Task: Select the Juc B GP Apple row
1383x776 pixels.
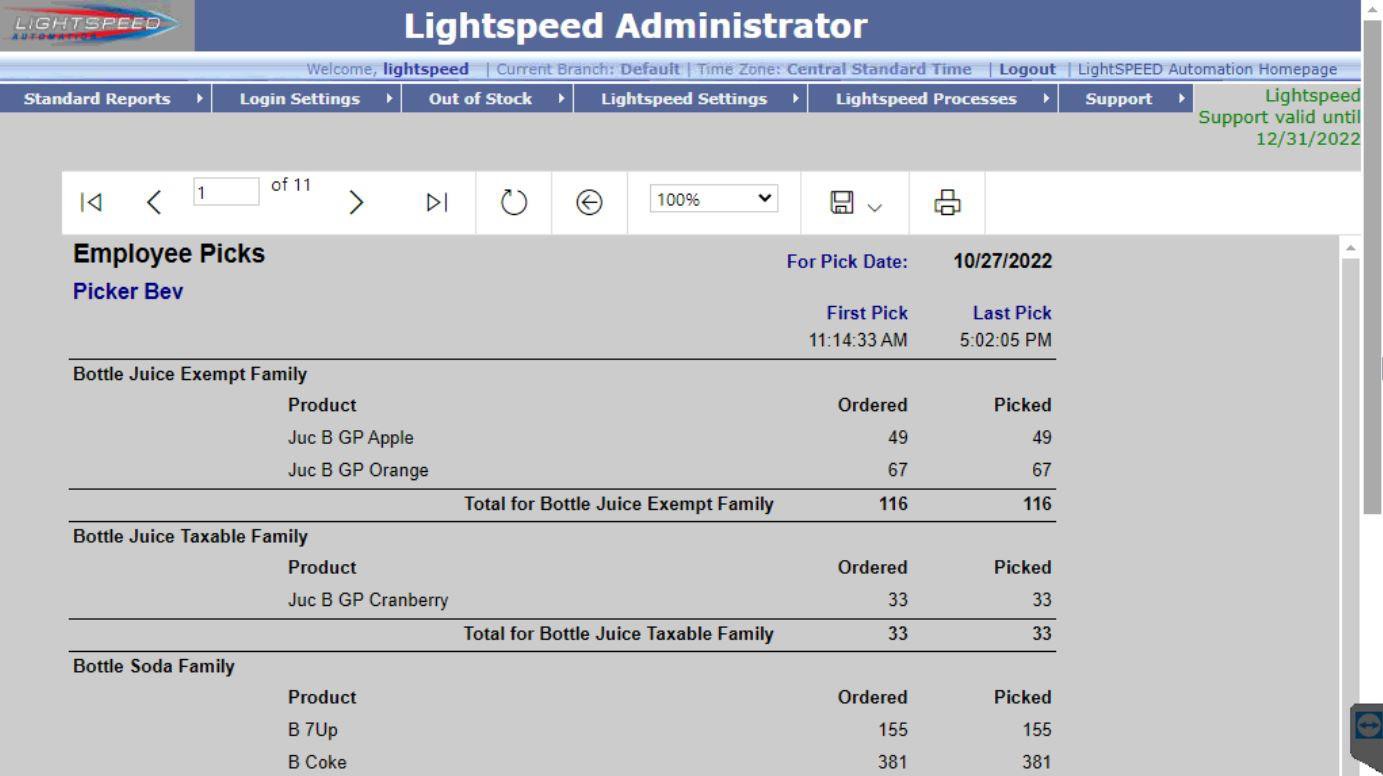Action: tap(562, 437)
